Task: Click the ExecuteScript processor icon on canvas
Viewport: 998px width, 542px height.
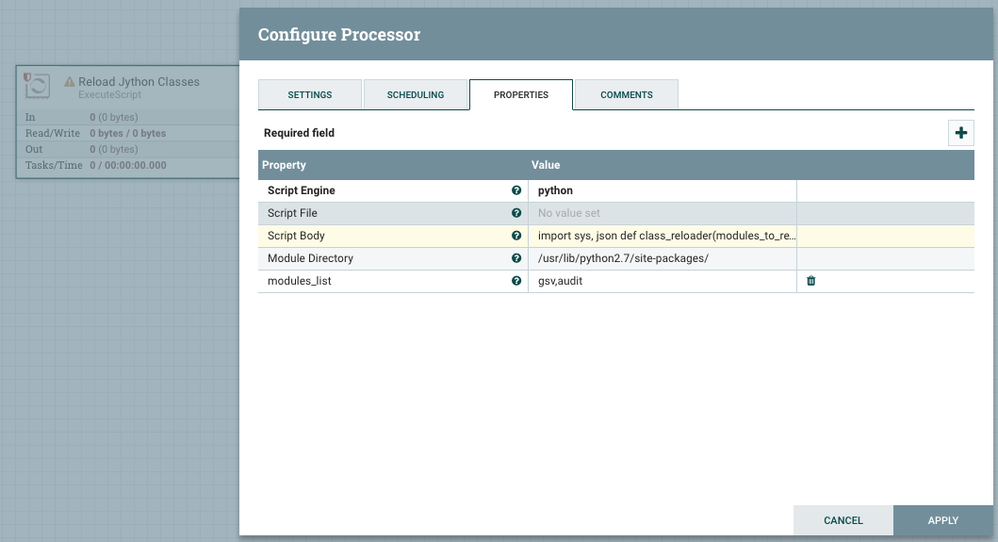Action: coord(36,85)
